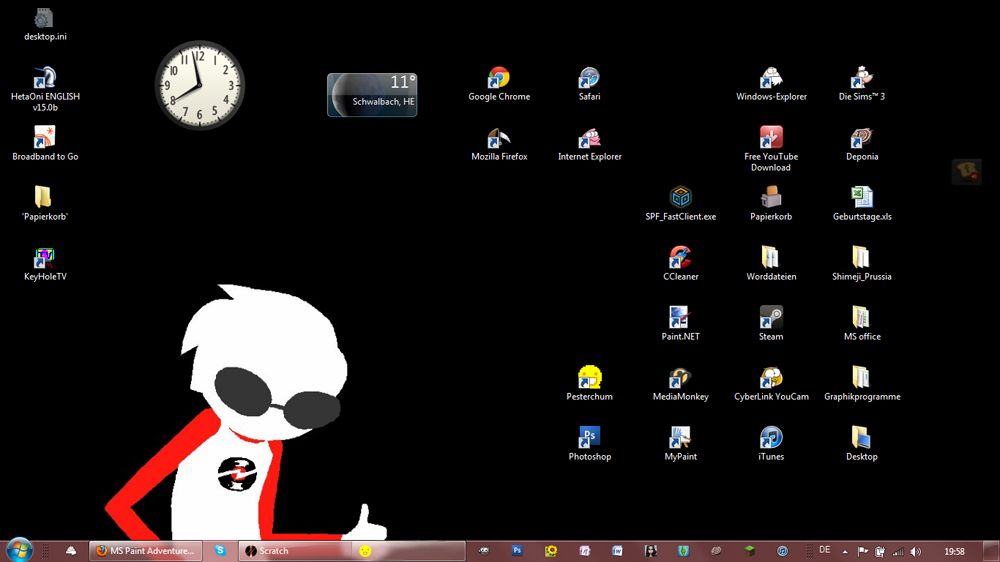This screenshot has width=1000, height=562.
Task: Click the Skype taskbar button
Action: [220, 551]
